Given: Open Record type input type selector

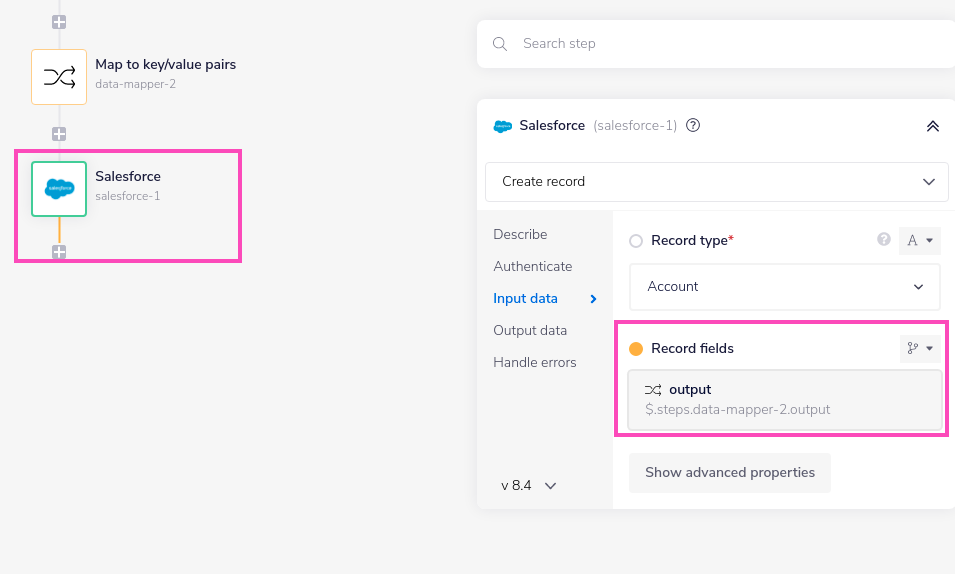Looking at the screenshot, I should tap(920, 241).
